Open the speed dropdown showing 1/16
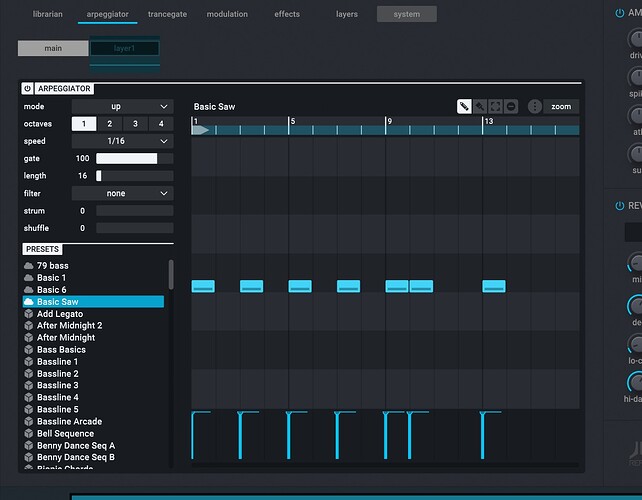 122,141
